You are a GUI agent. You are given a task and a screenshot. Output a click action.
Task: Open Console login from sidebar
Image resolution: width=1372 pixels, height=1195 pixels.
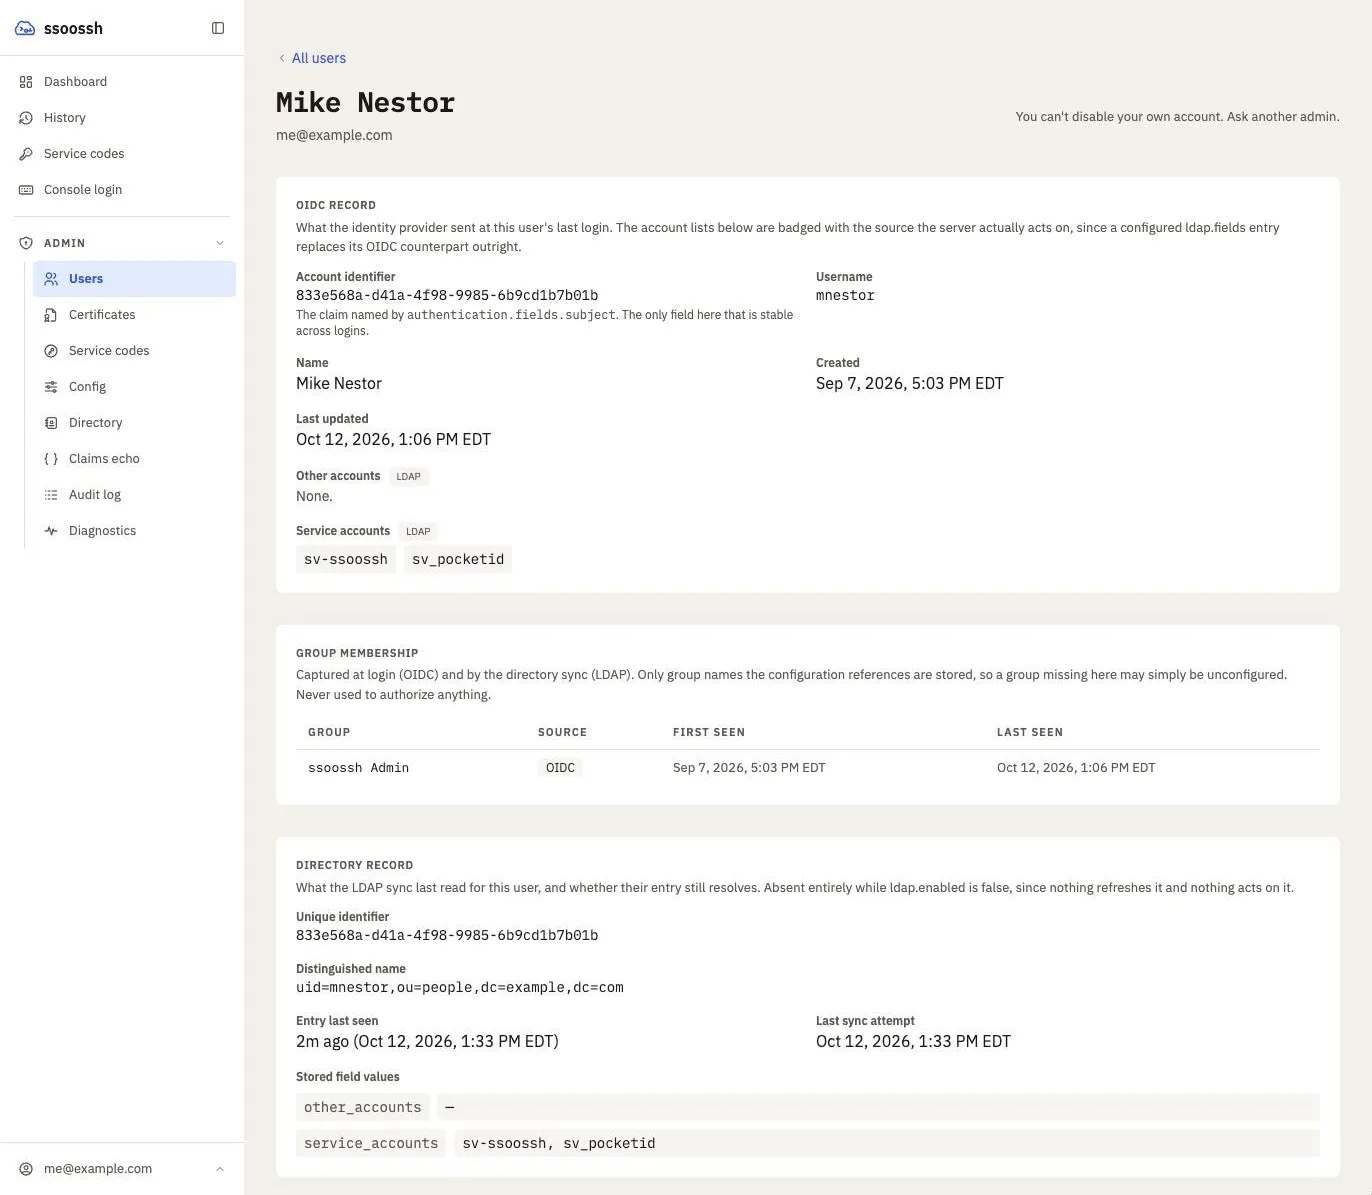coord(122,190)
